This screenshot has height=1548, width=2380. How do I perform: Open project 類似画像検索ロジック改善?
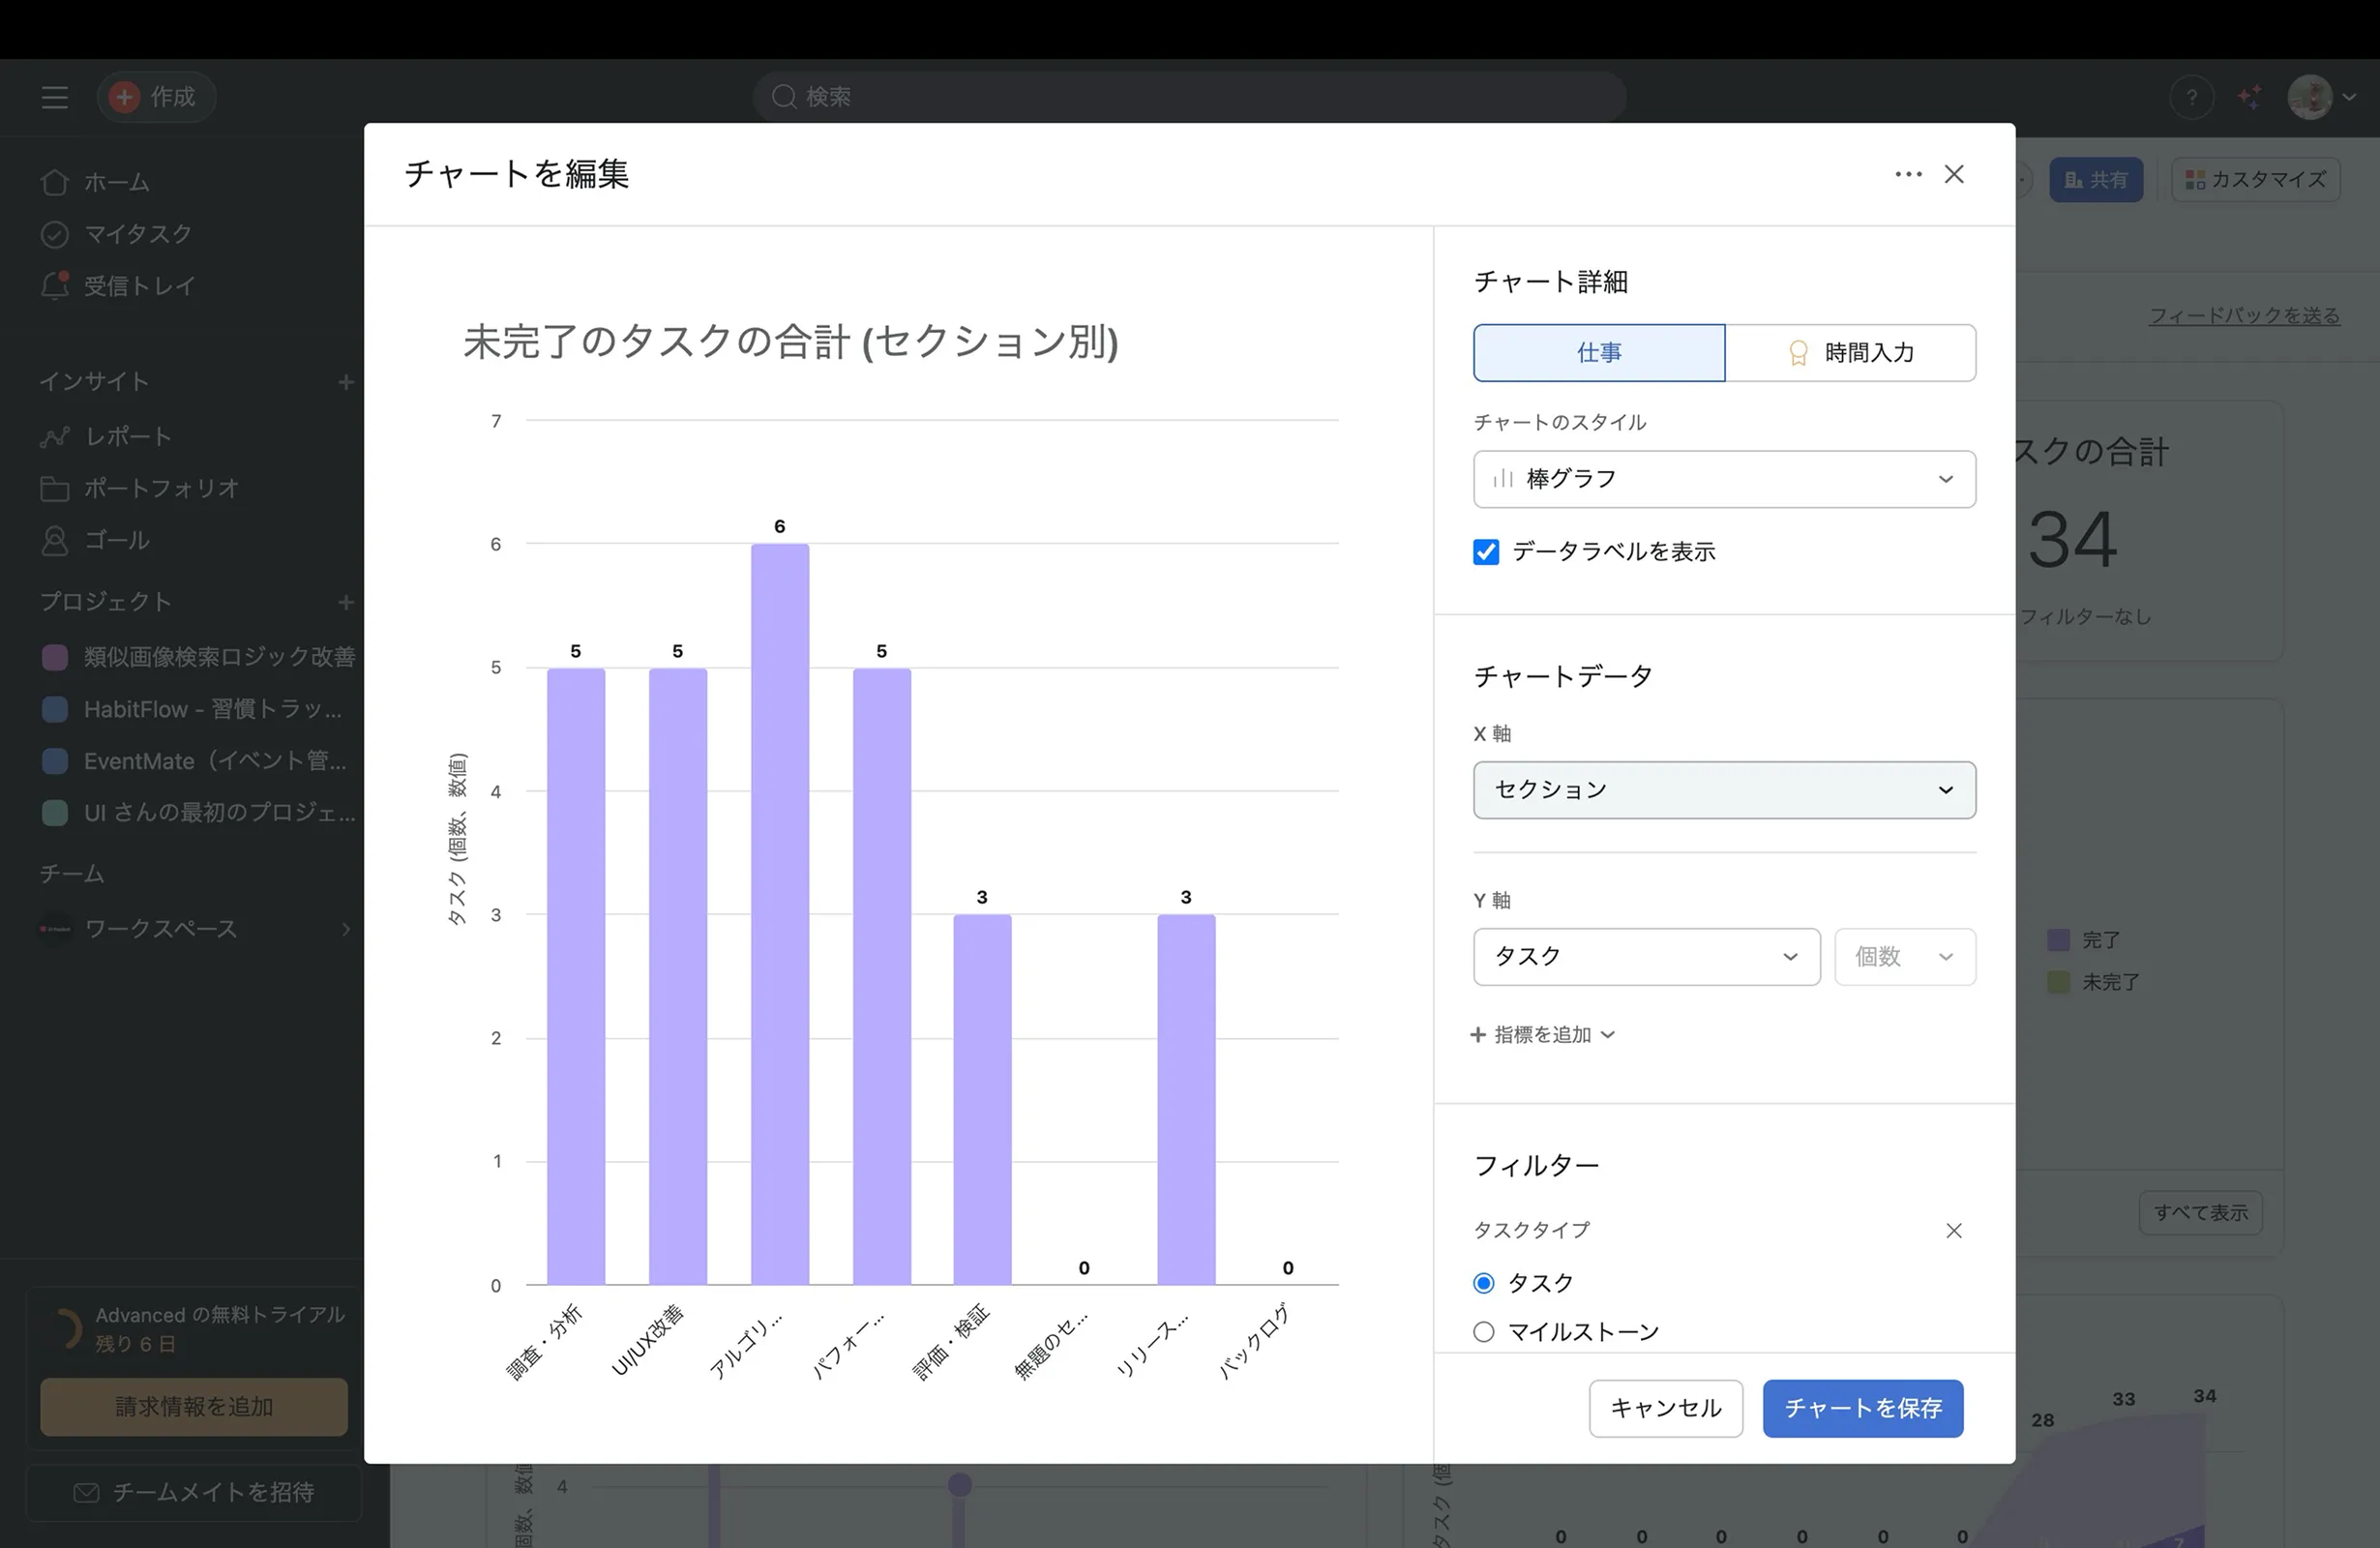point(219,657)
